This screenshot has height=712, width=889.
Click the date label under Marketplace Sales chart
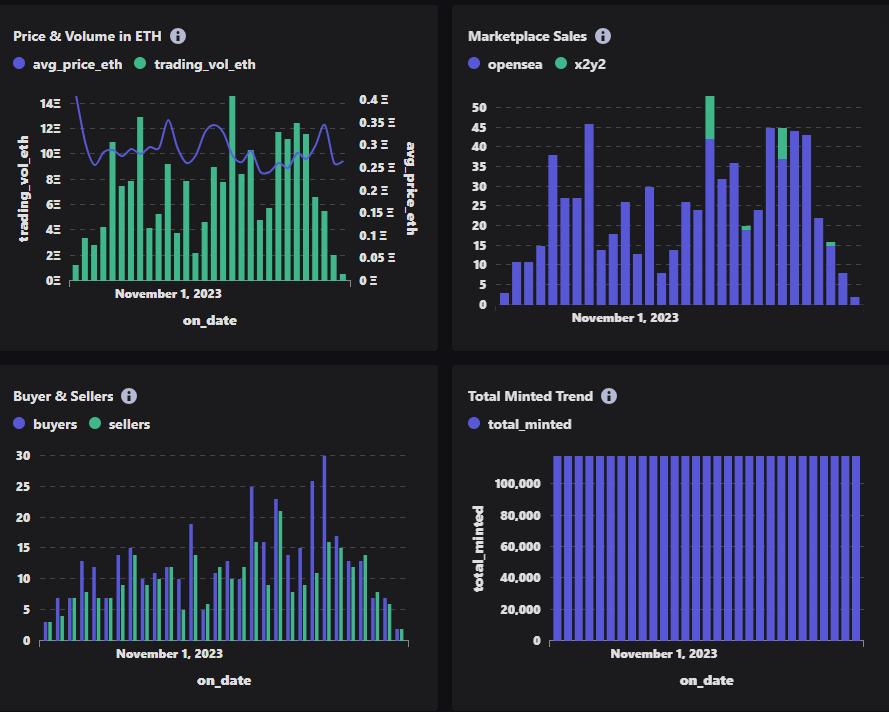point(625,318)
